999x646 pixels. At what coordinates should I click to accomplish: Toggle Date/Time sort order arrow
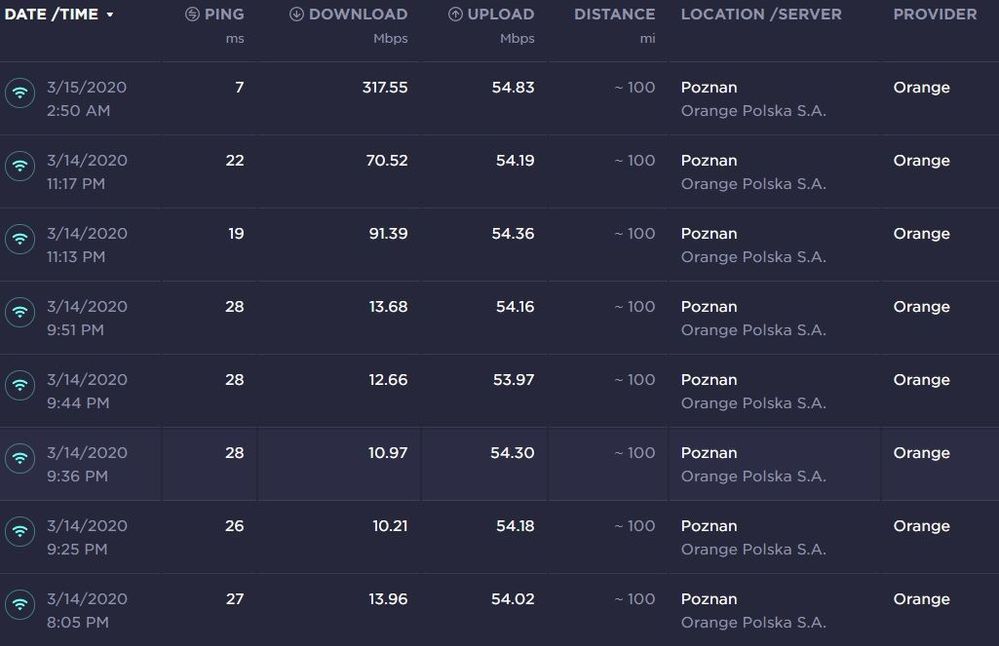tap(110, 15)
